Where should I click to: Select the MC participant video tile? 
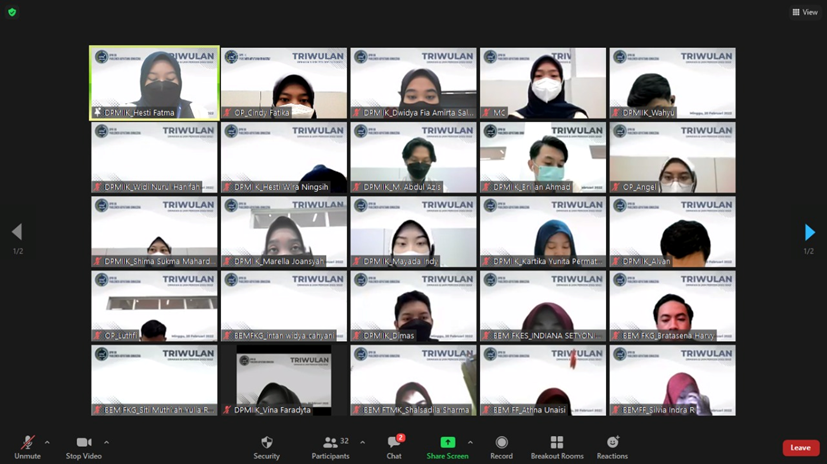pos(543,82)
